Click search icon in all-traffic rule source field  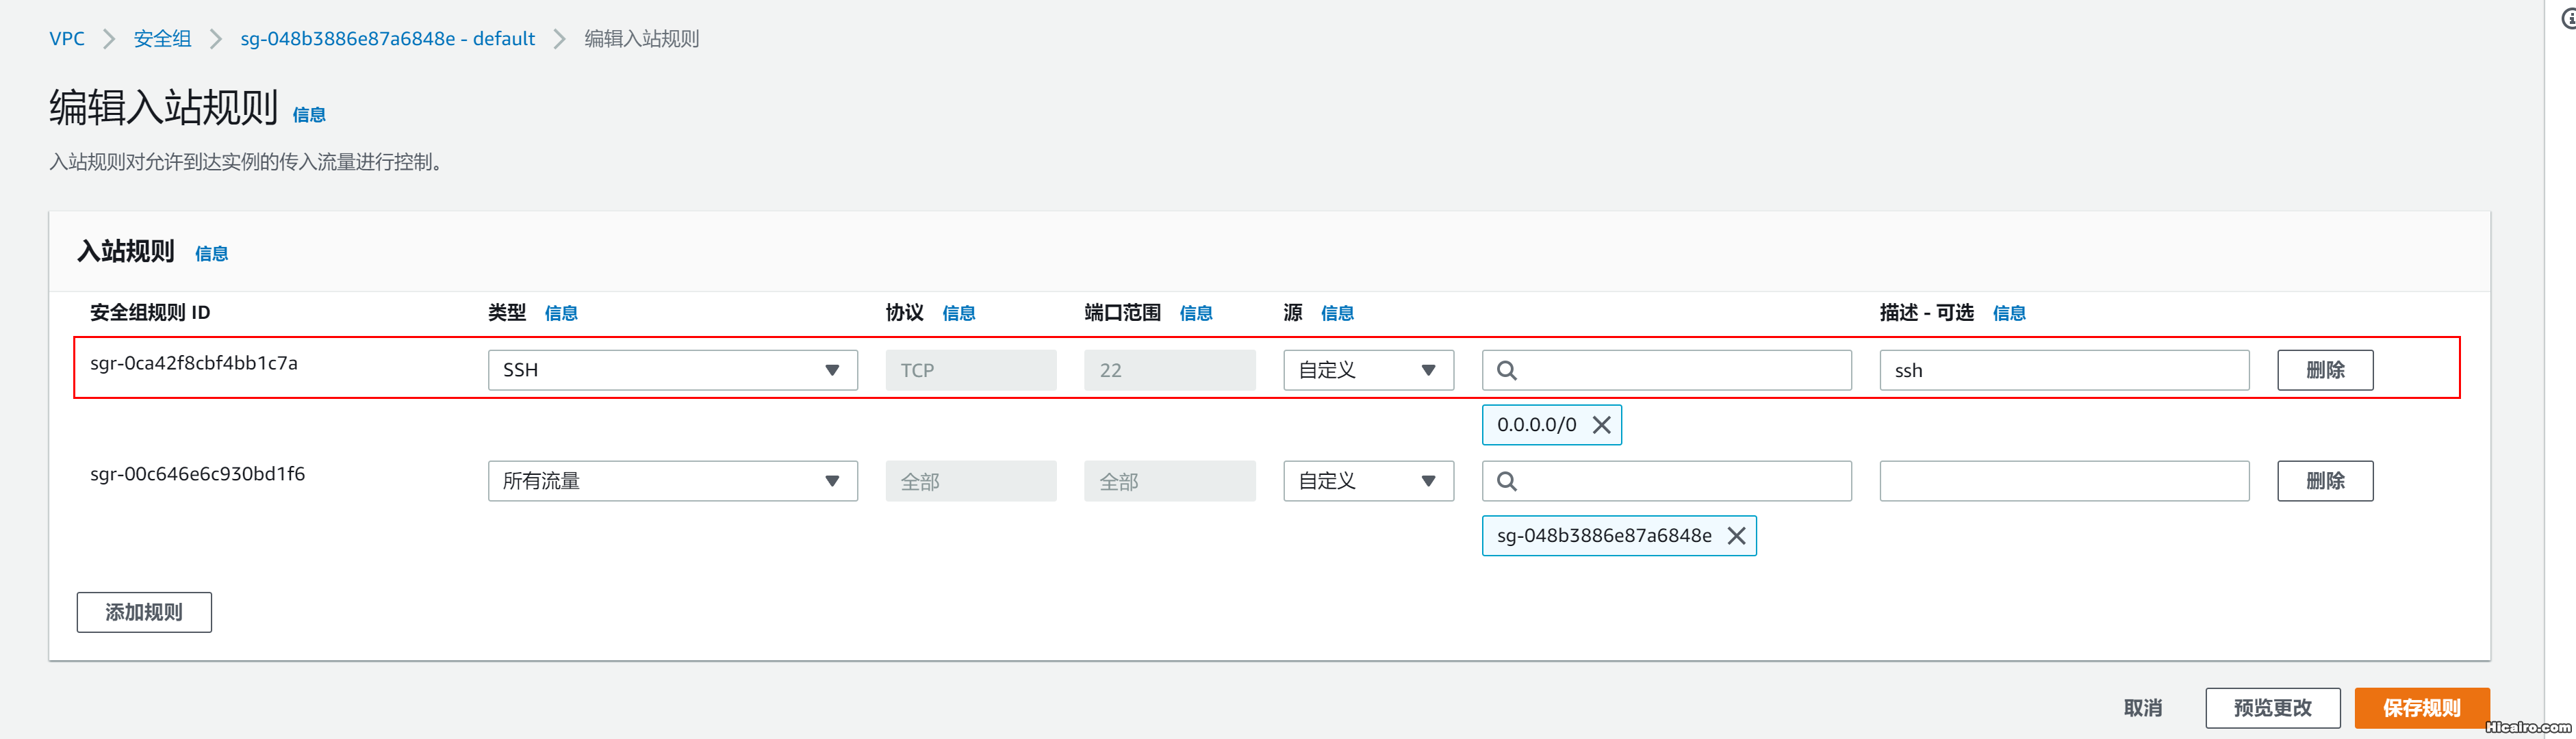[x=1507, y=481]
